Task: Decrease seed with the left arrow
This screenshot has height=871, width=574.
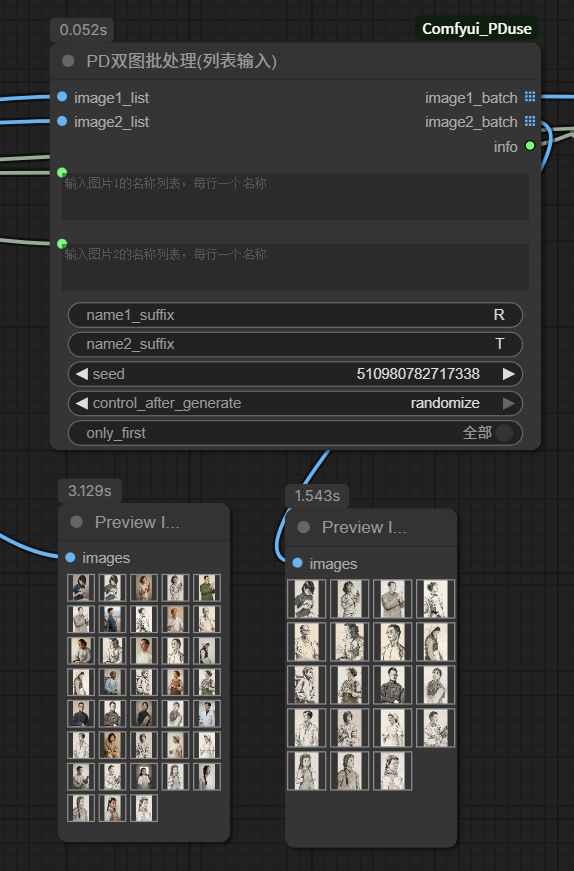Action: (x=82, y=374)
